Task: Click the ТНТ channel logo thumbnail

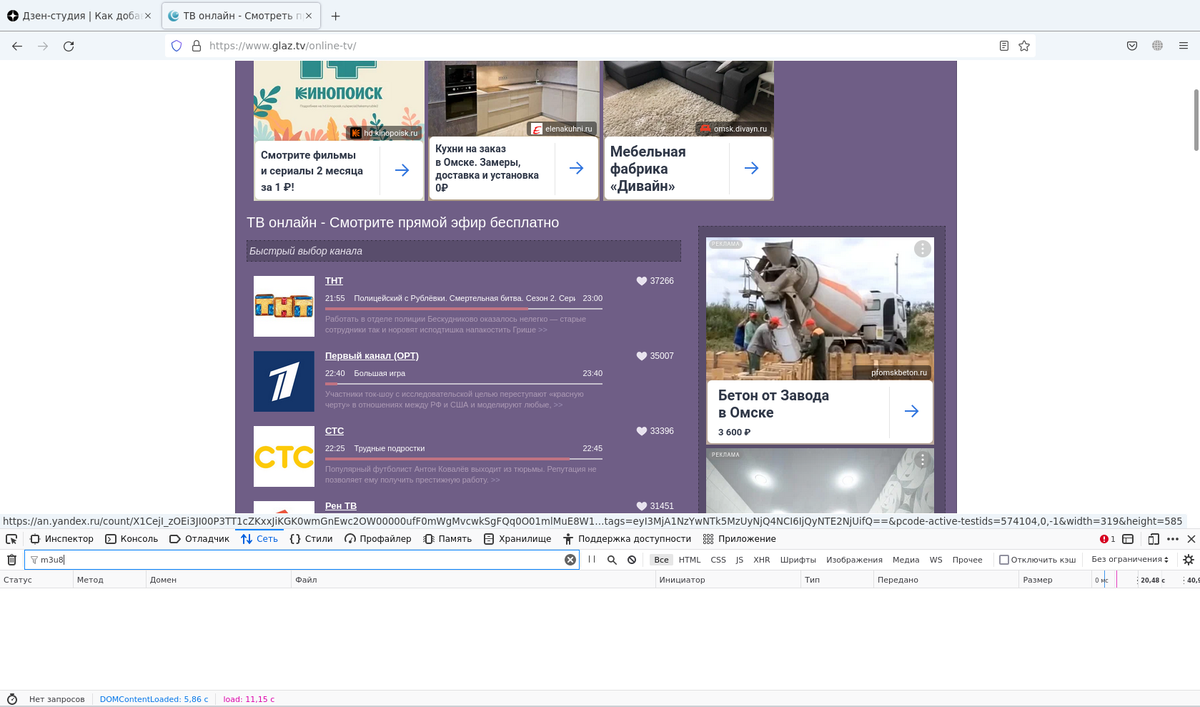Action: coord(284,306)
